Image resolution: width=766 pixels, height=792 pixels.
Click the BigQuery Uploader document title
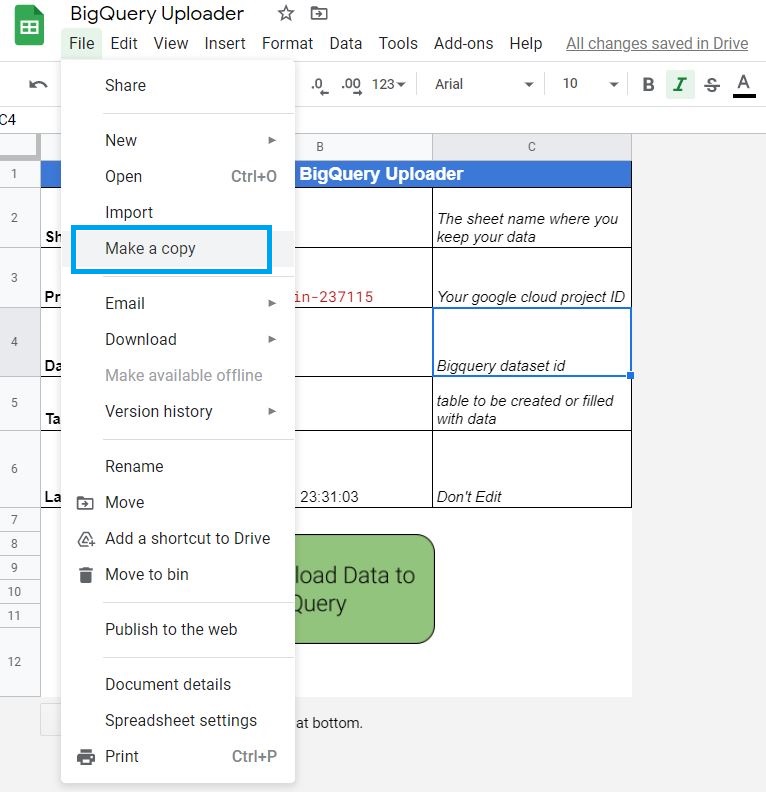(x=157, y=14)
